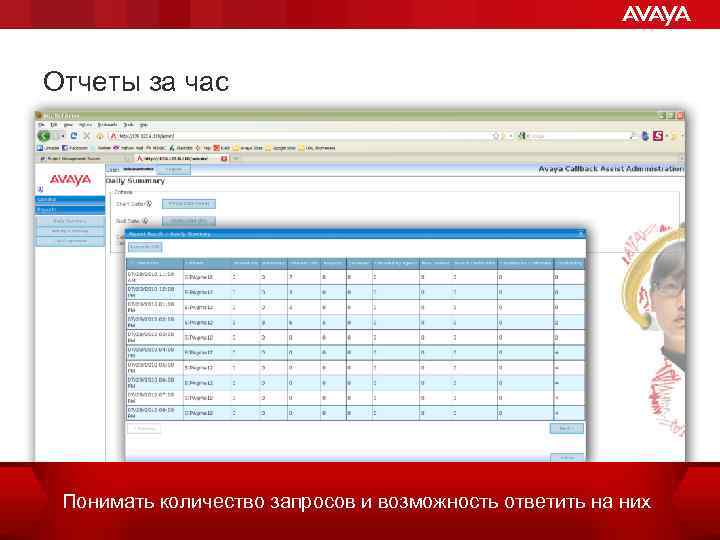Open the Yahoo Mail bookmark
The height and width of the screenshot is (540, 720).
click(x=129, y=148)
